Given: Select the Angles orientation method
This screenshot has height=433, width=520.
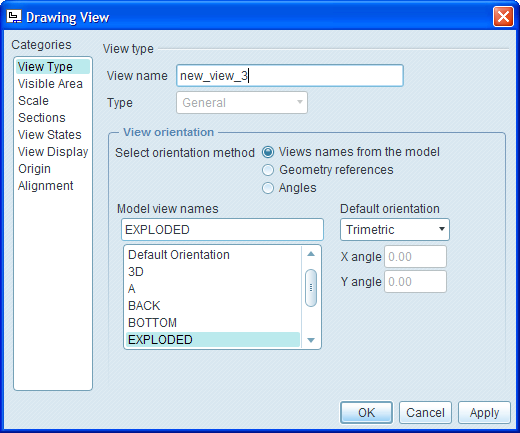Looking at the screenshot, I should click(x=268, y=188).
